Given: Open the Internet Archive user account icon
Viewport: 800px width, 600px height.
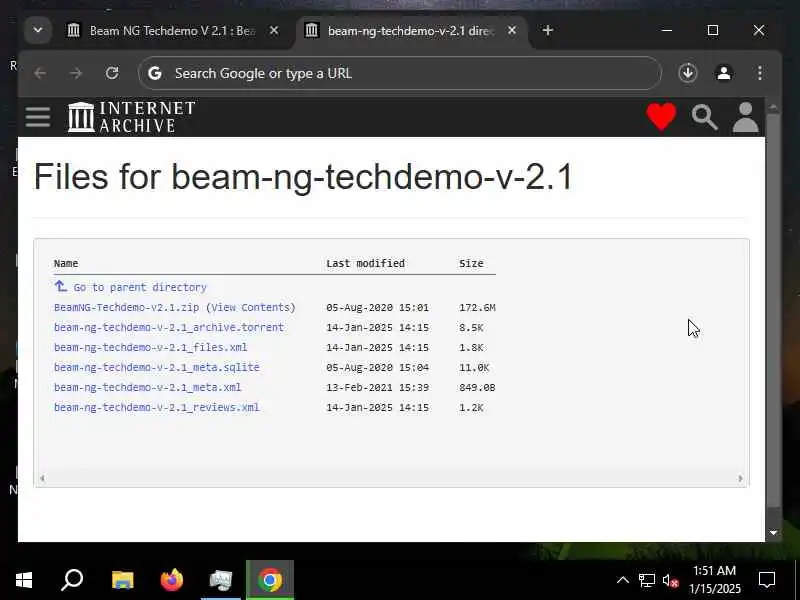Looking at the screenshot, I should [x=745, y=117].
